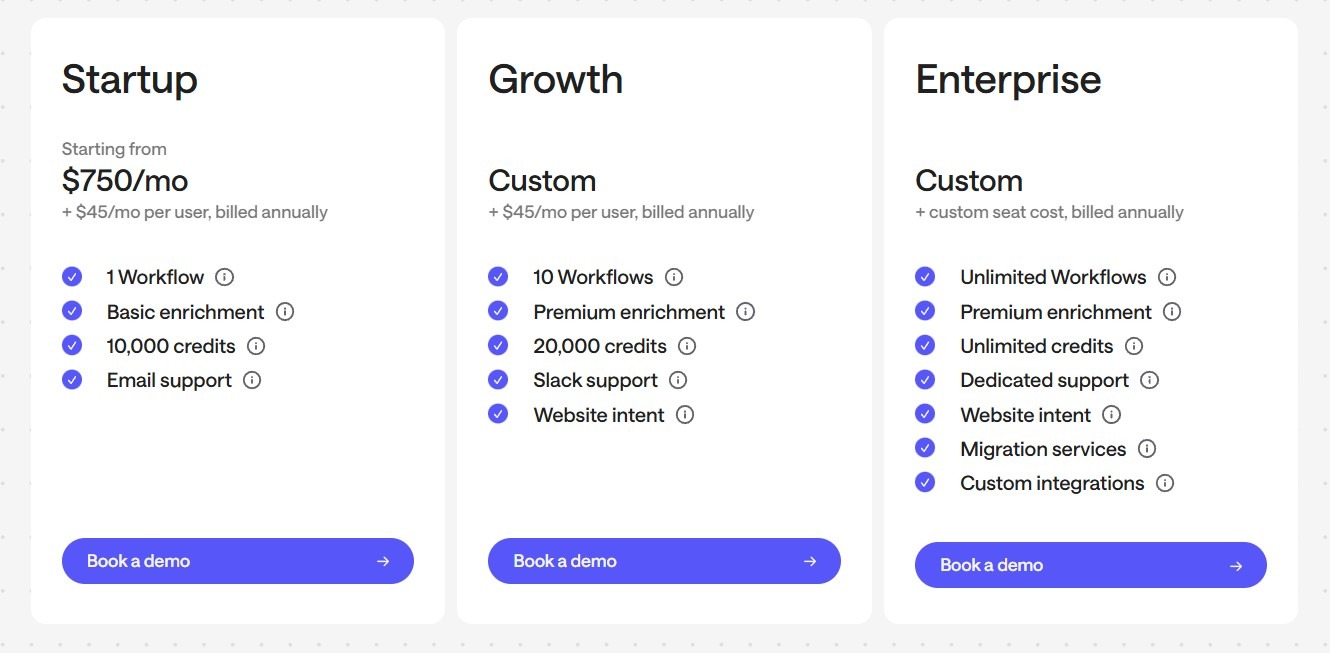Image resolution: width=1330 pixels, height=653 pixels.
Task: Book a demo for the Growth plan
Action: pyautogui.click(x=664, y=561)
